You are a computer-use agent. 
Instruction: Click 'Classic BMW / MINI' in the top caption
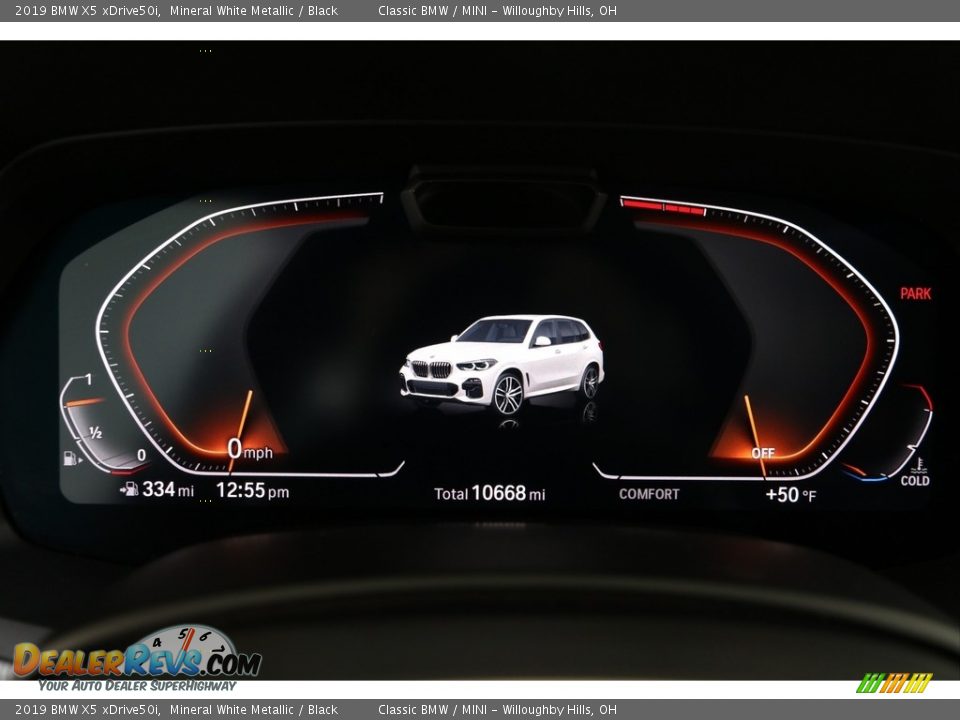[432, 10]
